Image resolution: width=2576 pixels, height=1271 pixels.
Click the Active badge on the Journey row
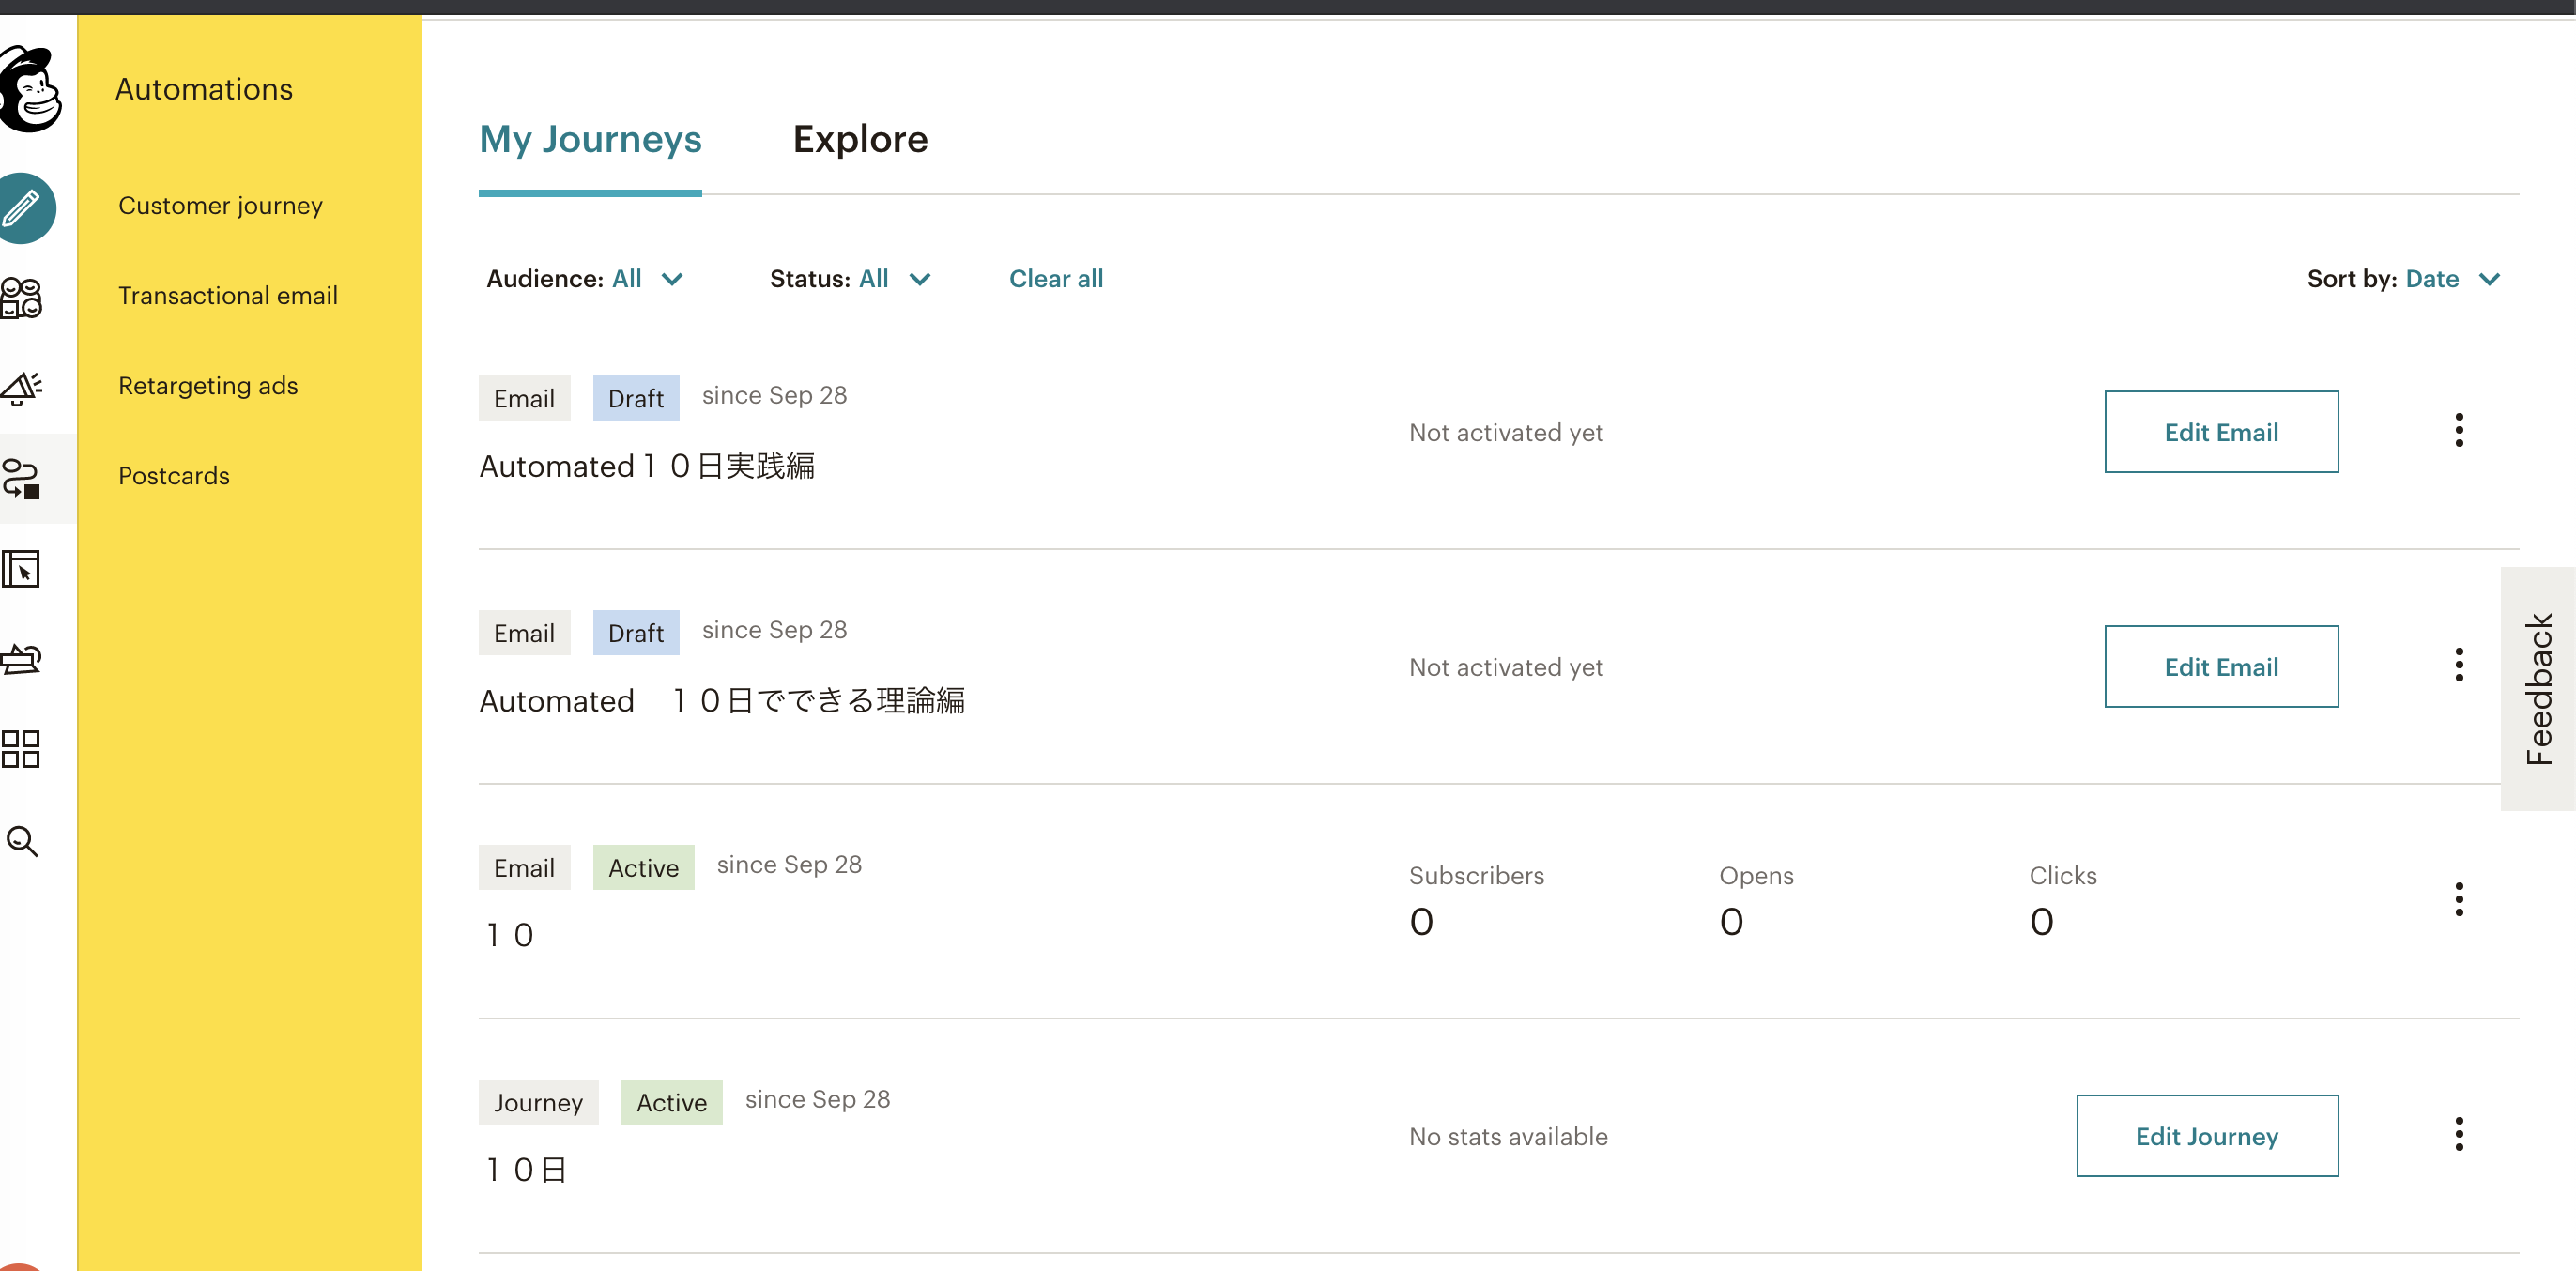pyautogui.click(x=672, y=1102)
